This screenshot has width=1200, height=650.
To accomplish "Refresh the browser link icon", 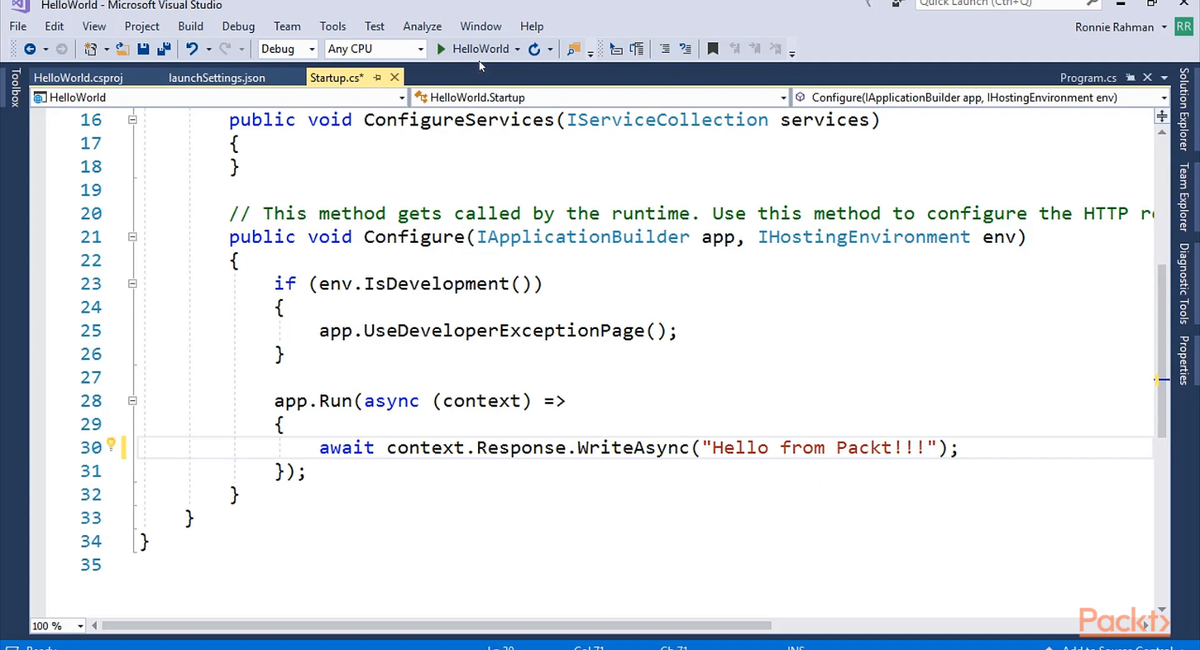I will (534, 49).
